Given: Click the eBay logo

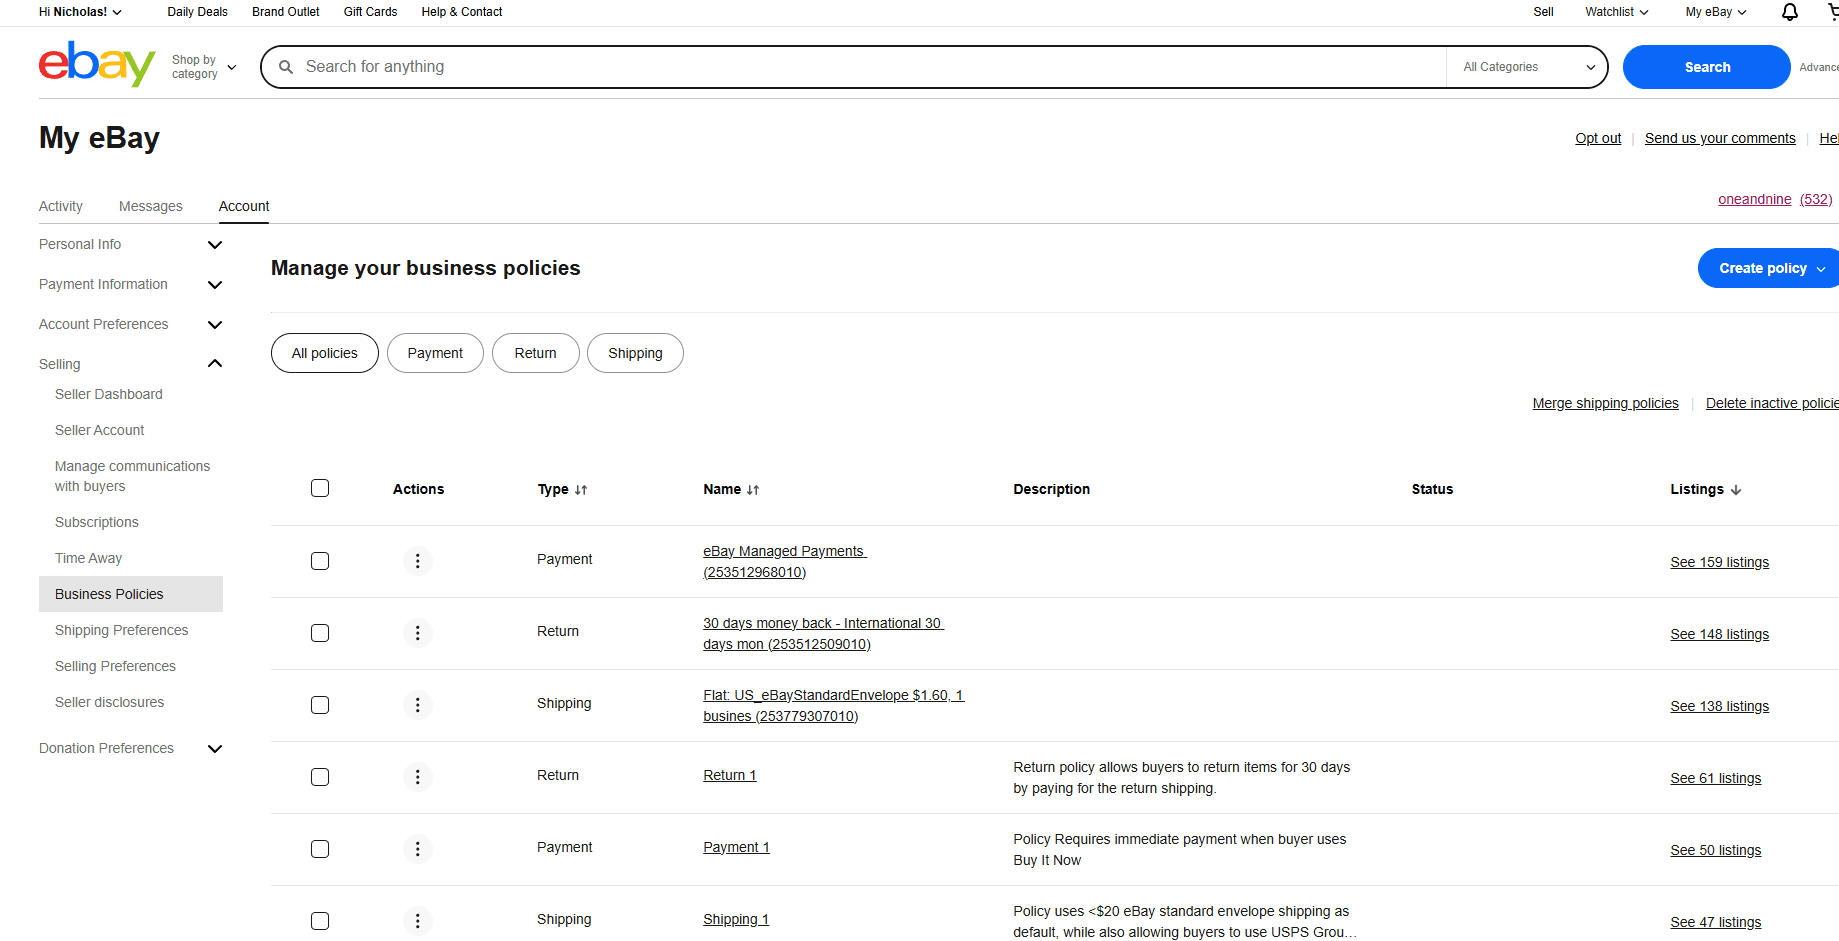Looking at the screenshot, I should click(96, 64).
